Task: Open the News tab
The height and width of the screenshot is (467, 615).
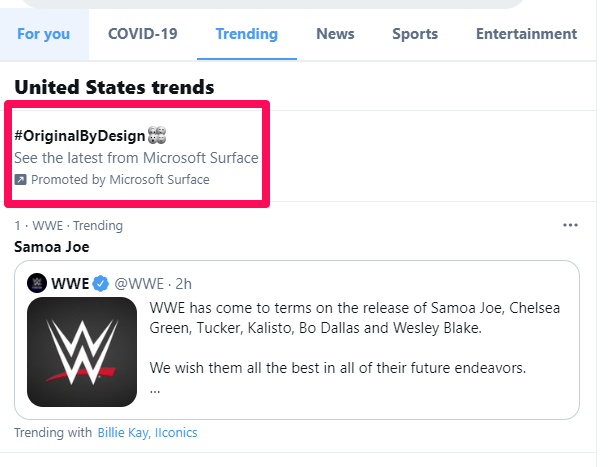Action: [335, 34]
